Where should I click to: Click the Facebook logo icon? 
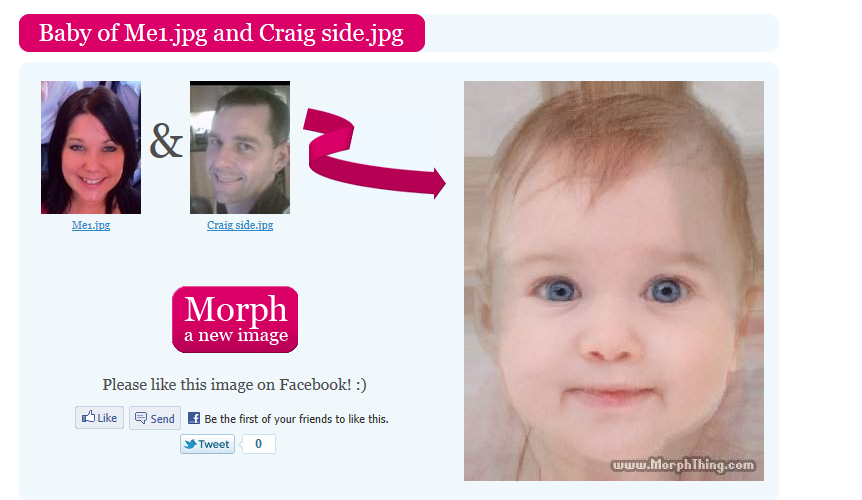[x=194, y=418]
